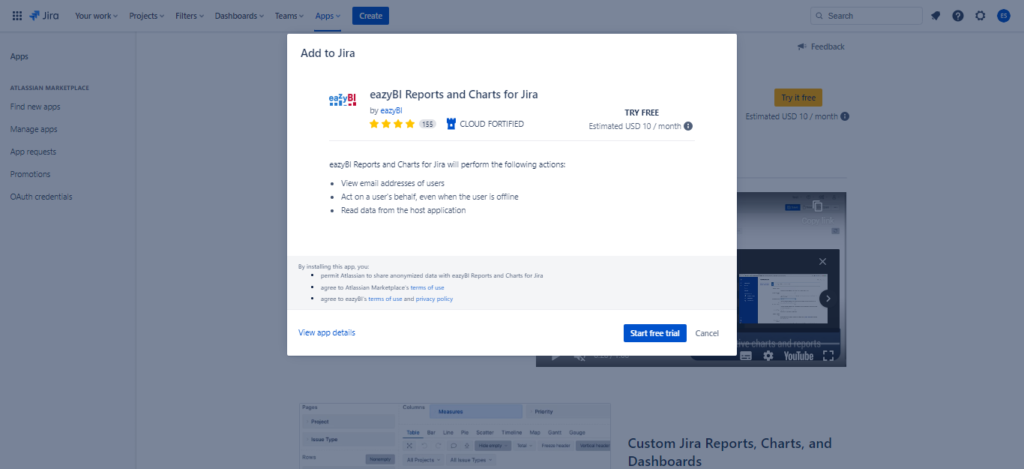Click the 155 reviews count badge
This screenshot has height=469, width=1024.
pos(427,123)
